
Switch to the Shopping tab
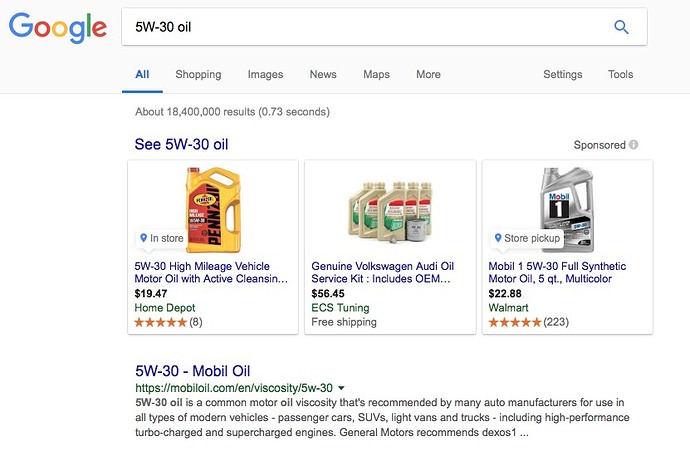(198, 74)
